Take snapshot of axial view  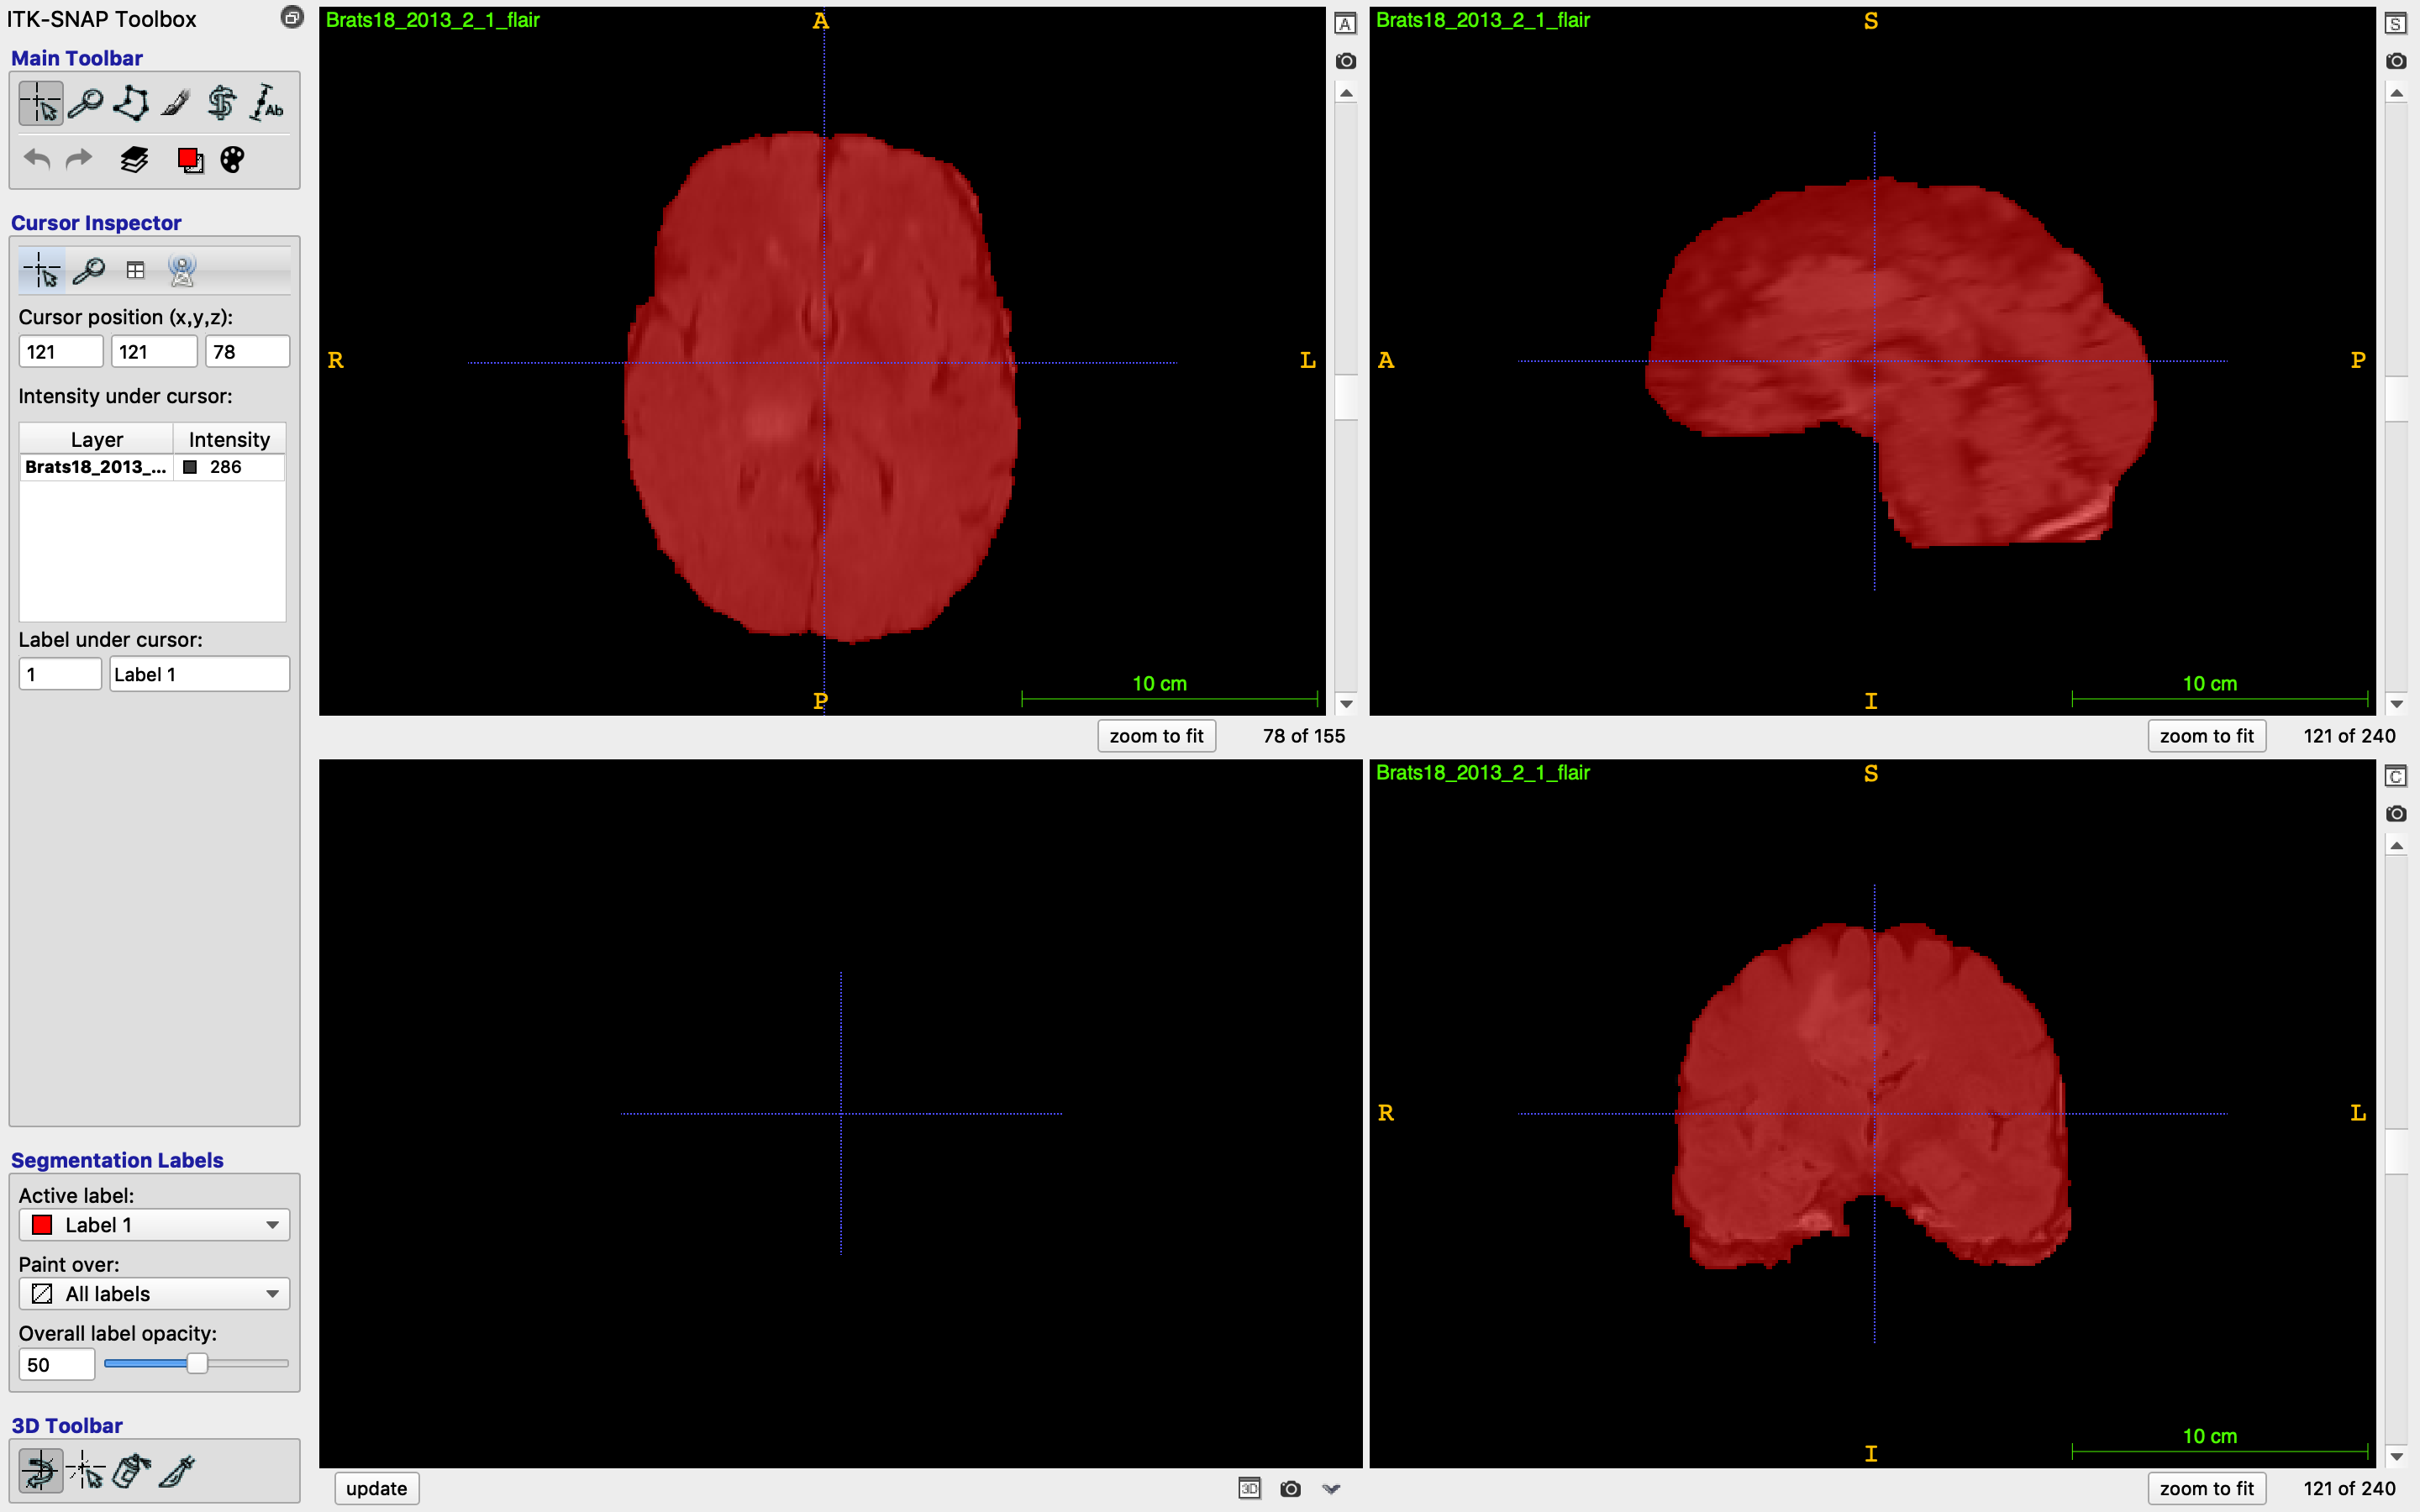[x=1346, y=61]
